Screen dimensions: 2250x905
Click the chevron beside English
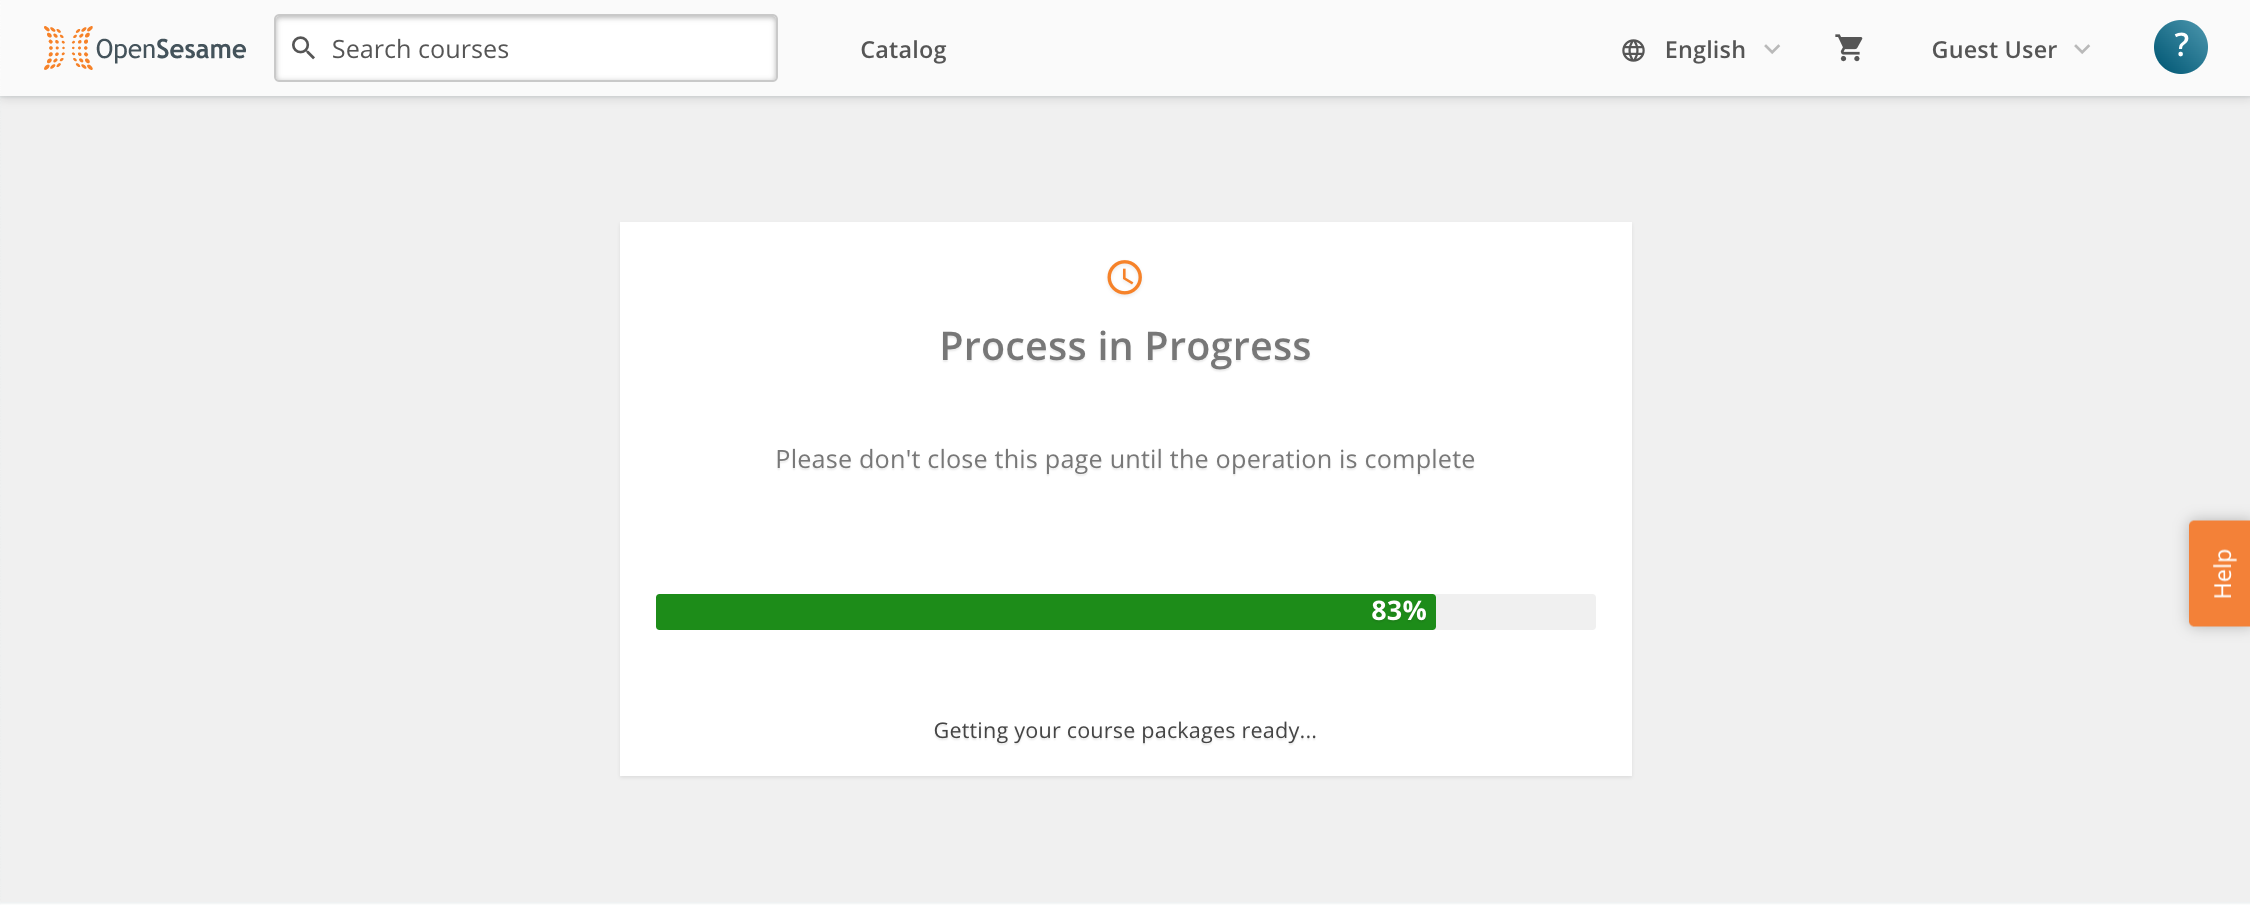click(x=1772, y=49)
